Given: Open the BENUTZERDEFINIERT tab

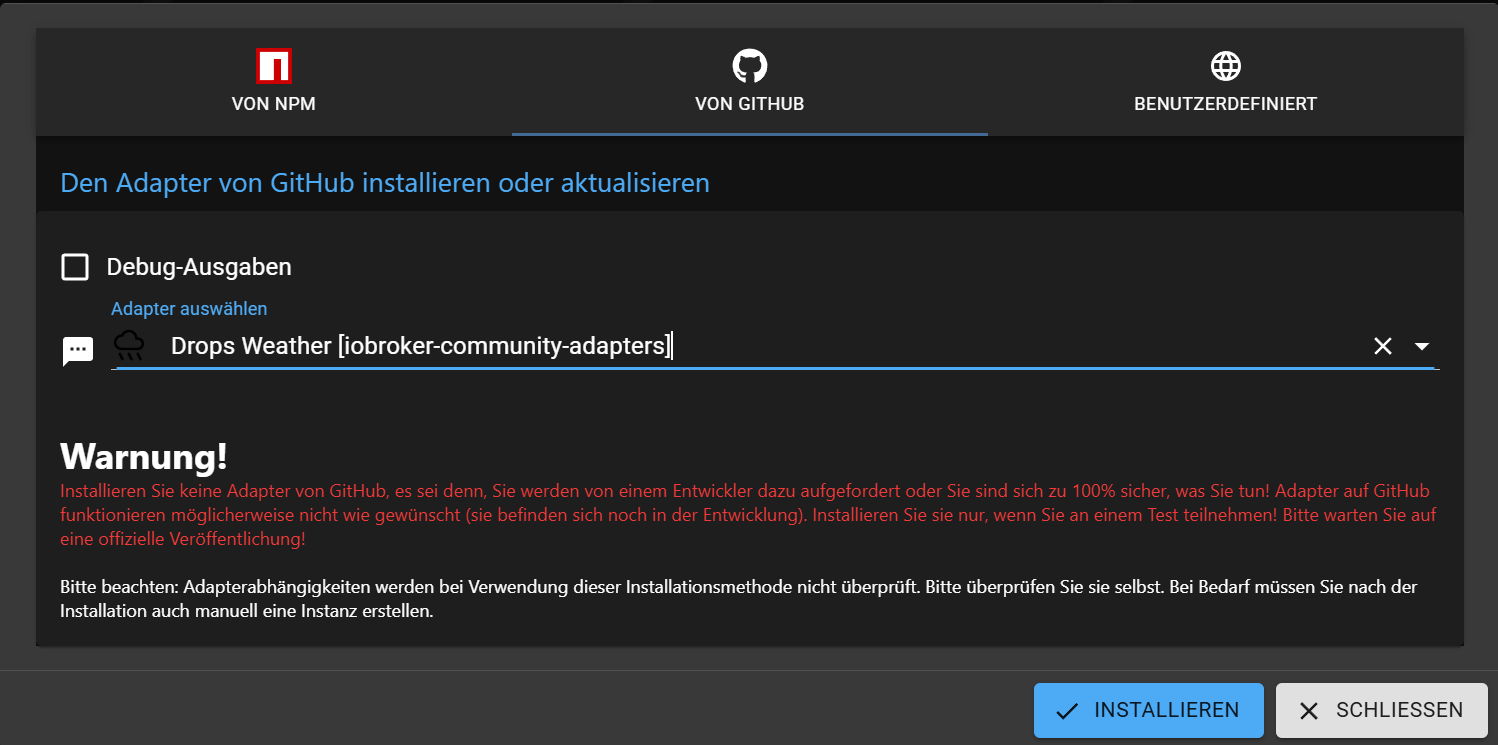Looking at the screenshot, I should tap(1225, 82).
